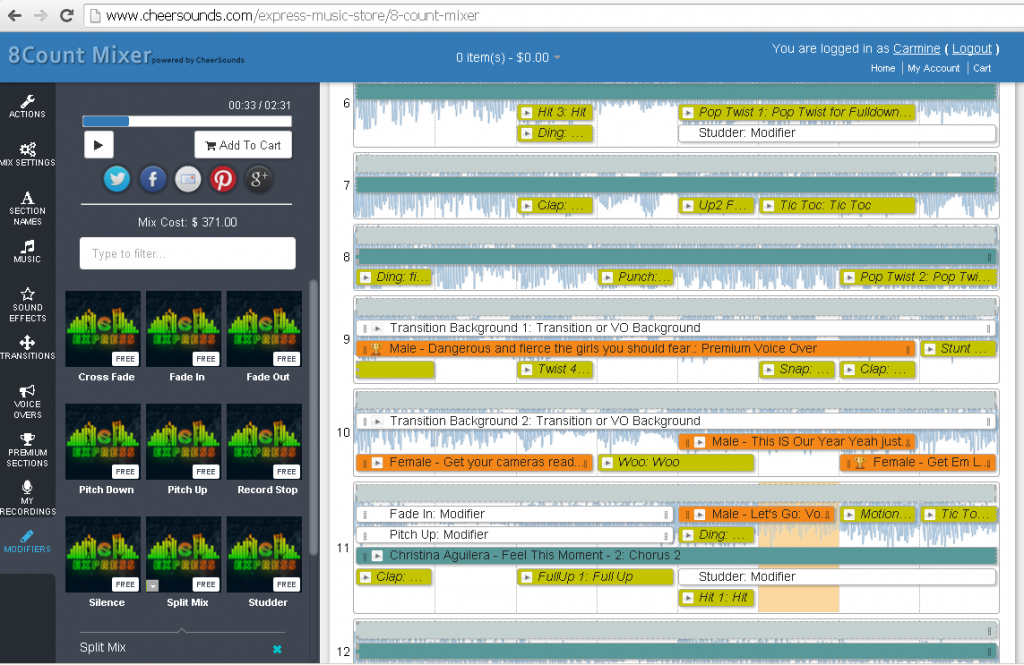Select Studder Modifier block in row 6
Image resolution: width=1024 pixels, height=665 pixels.
click(837, 133)
